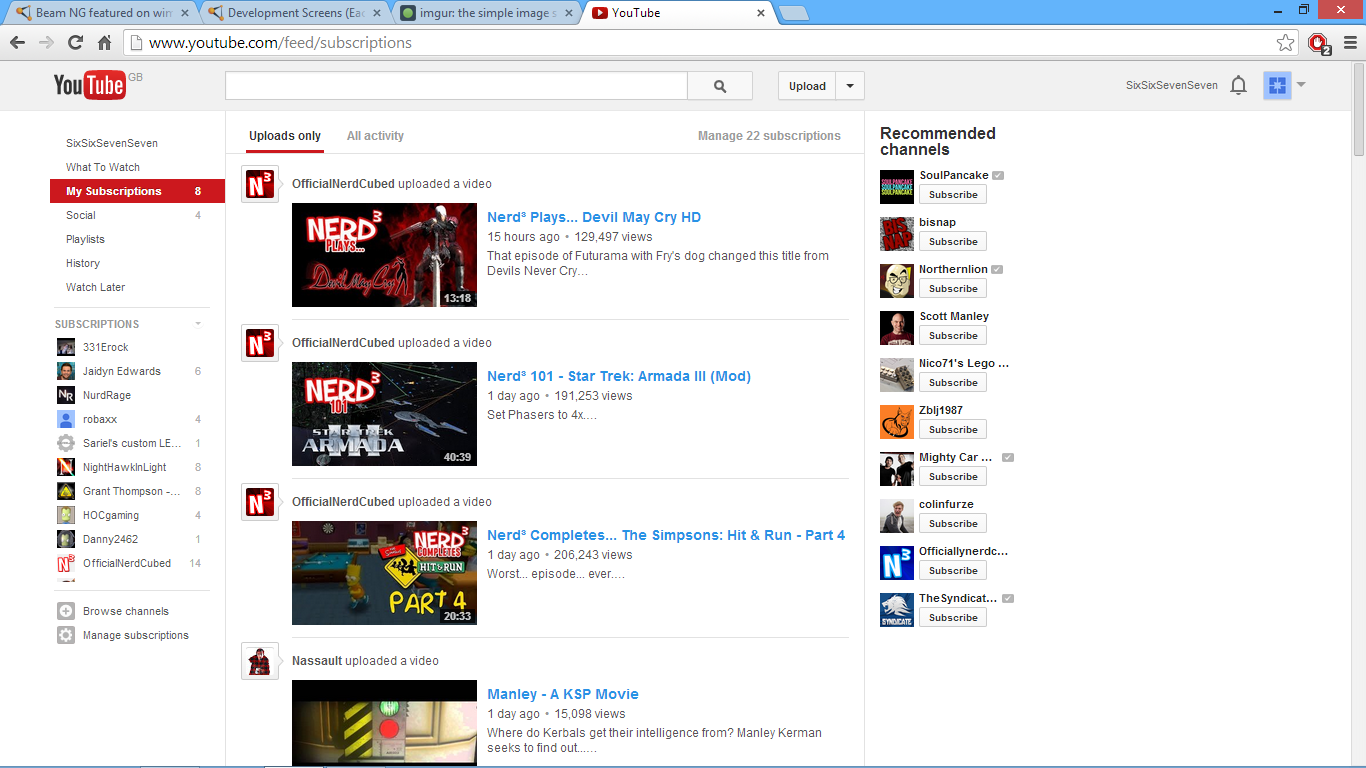Open Jaidyn Edwards subscription avatar
This screenshot has height=768, width=1366.
point(66,371)
